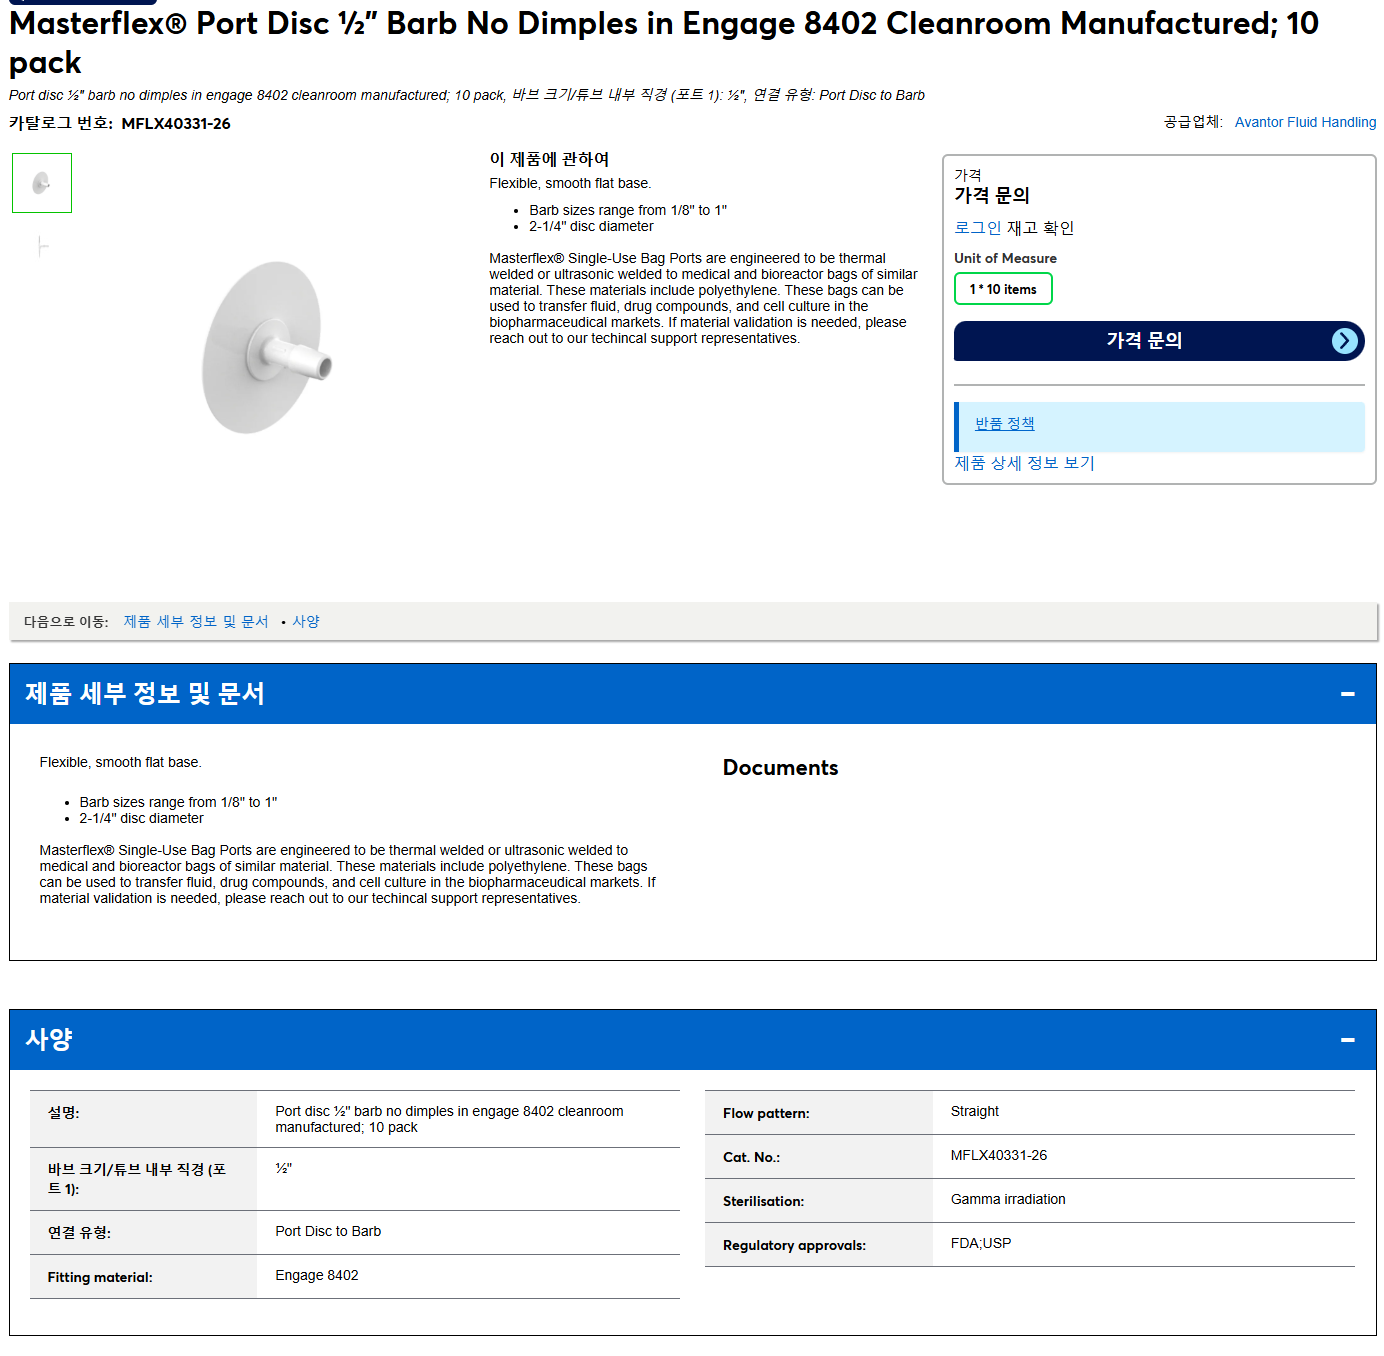Screen dimensions: 1384x1356
Task: Click the FDA;USP regulatory approvals value
Action: click(981, 1243)
